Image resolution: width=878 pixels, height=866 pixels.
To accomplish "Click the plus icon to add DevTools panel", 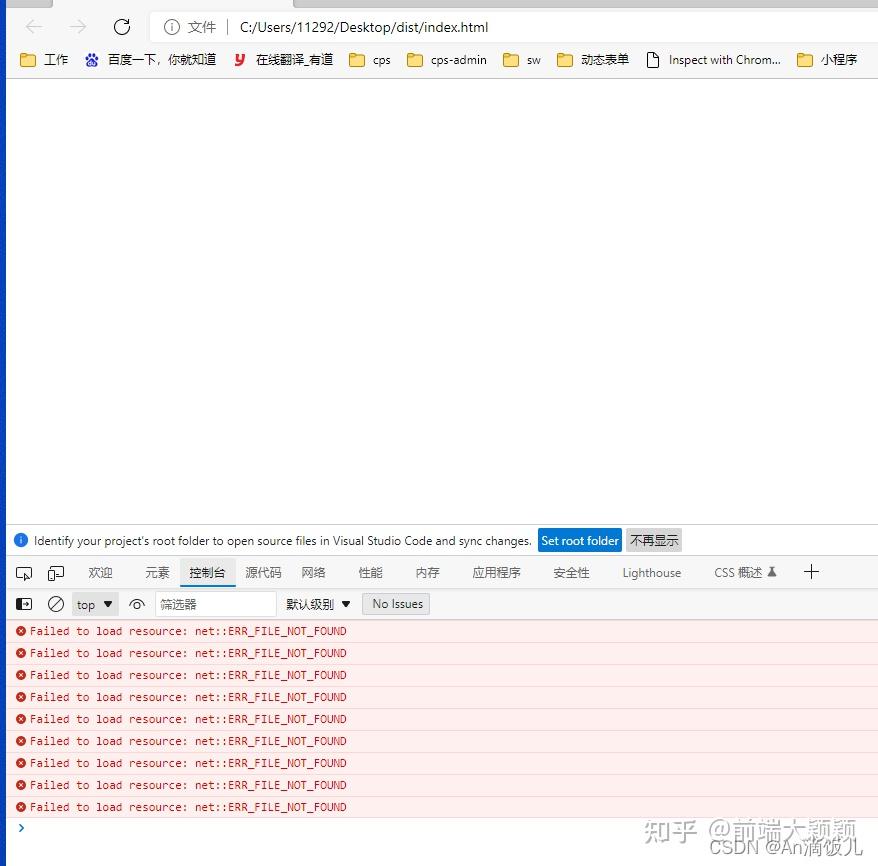I will click(x=810, y=572).
